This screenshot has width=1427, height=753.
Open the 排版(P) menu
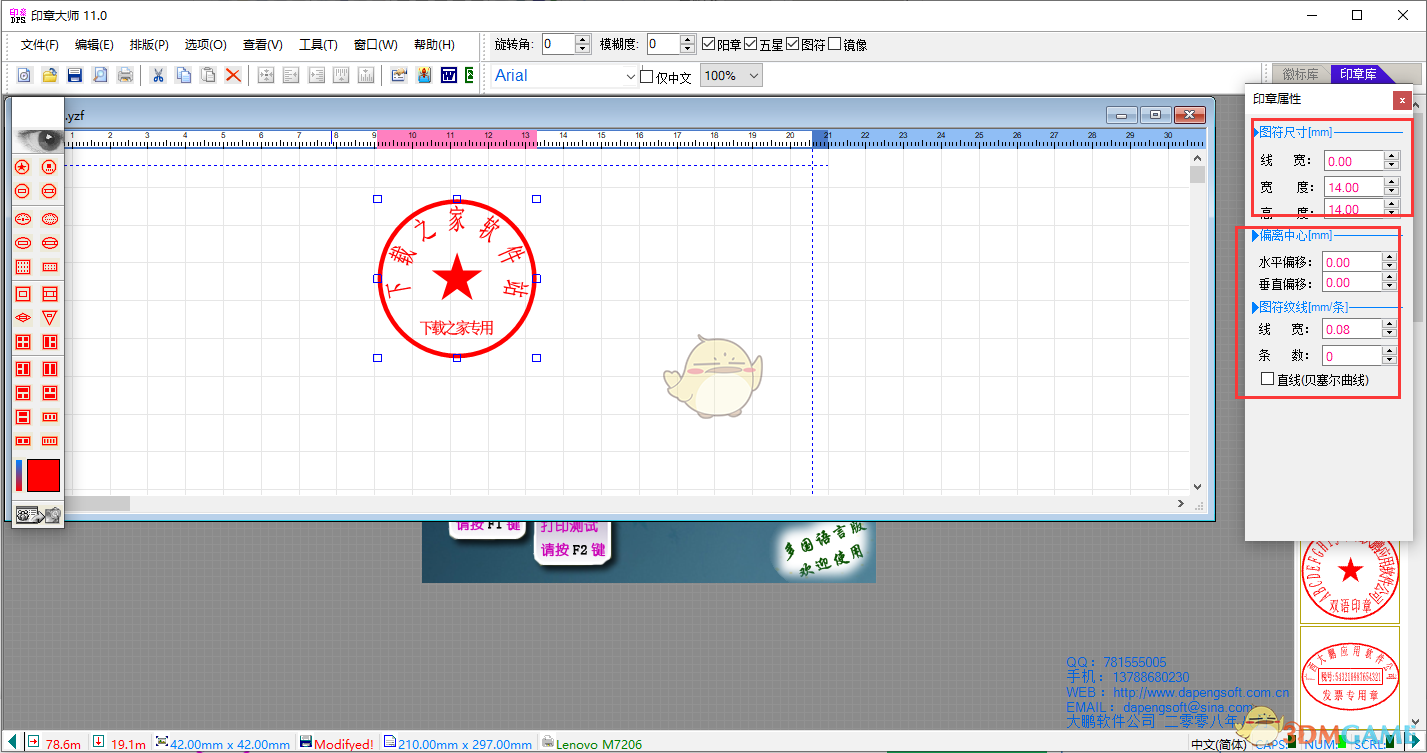[x=149, y=45]
